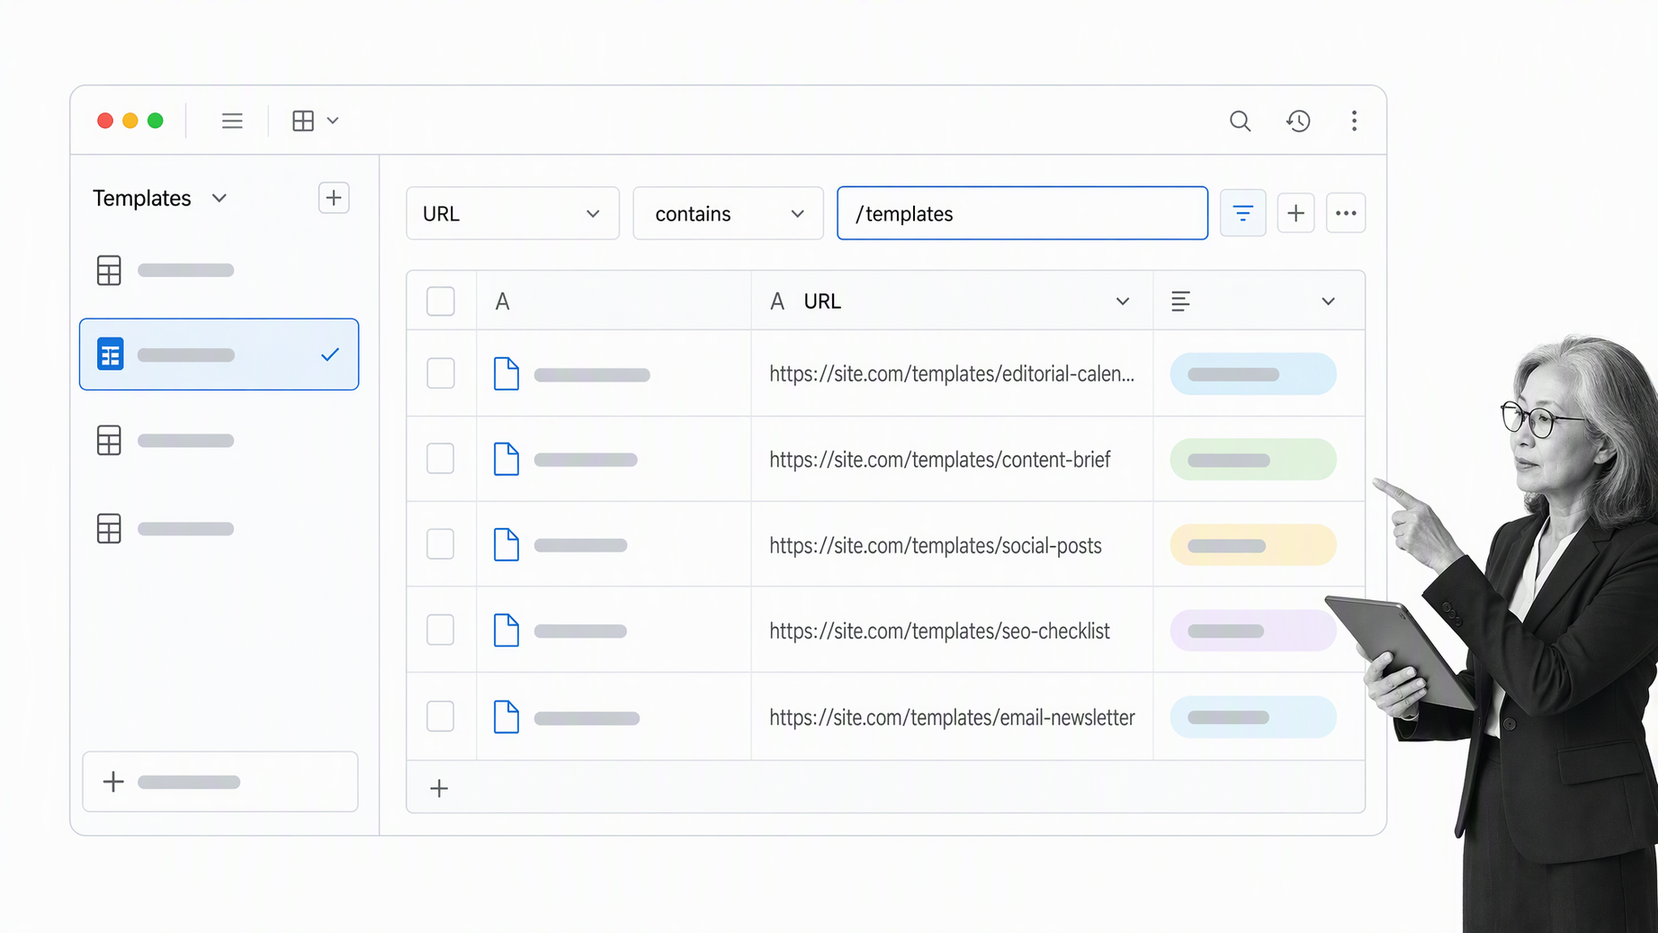Check the email-newsletter row checkbox
This screenshot has width=1658, height=933.
[441, 716]
